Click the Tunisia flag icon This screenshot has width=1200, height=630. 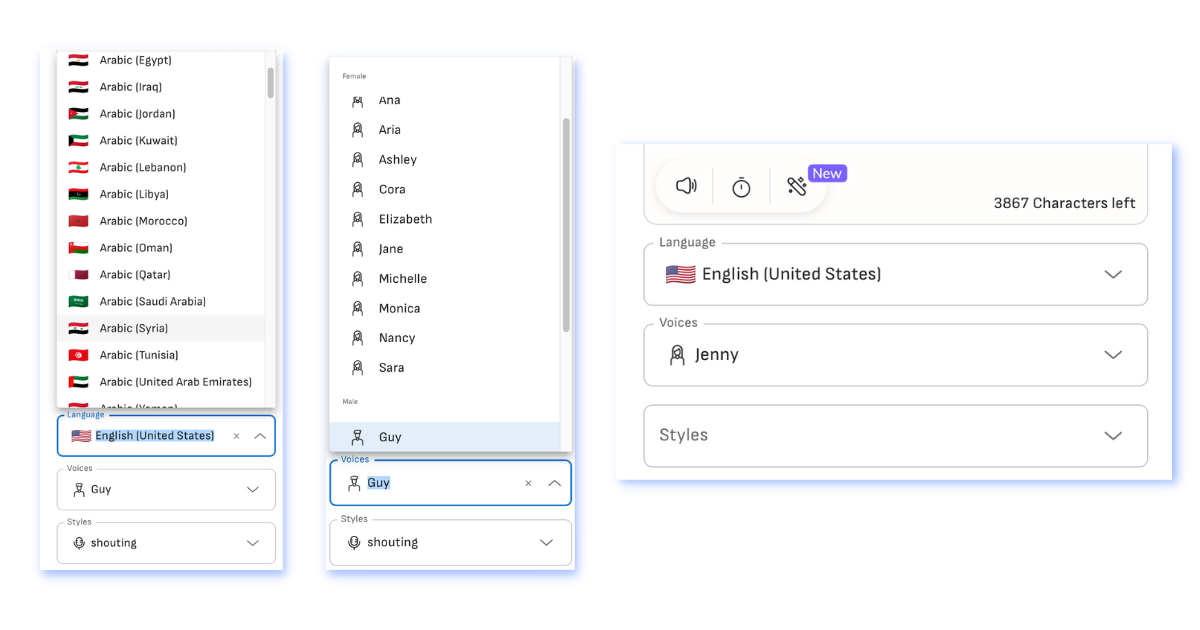pyautogui.click(x=79, y=355)
